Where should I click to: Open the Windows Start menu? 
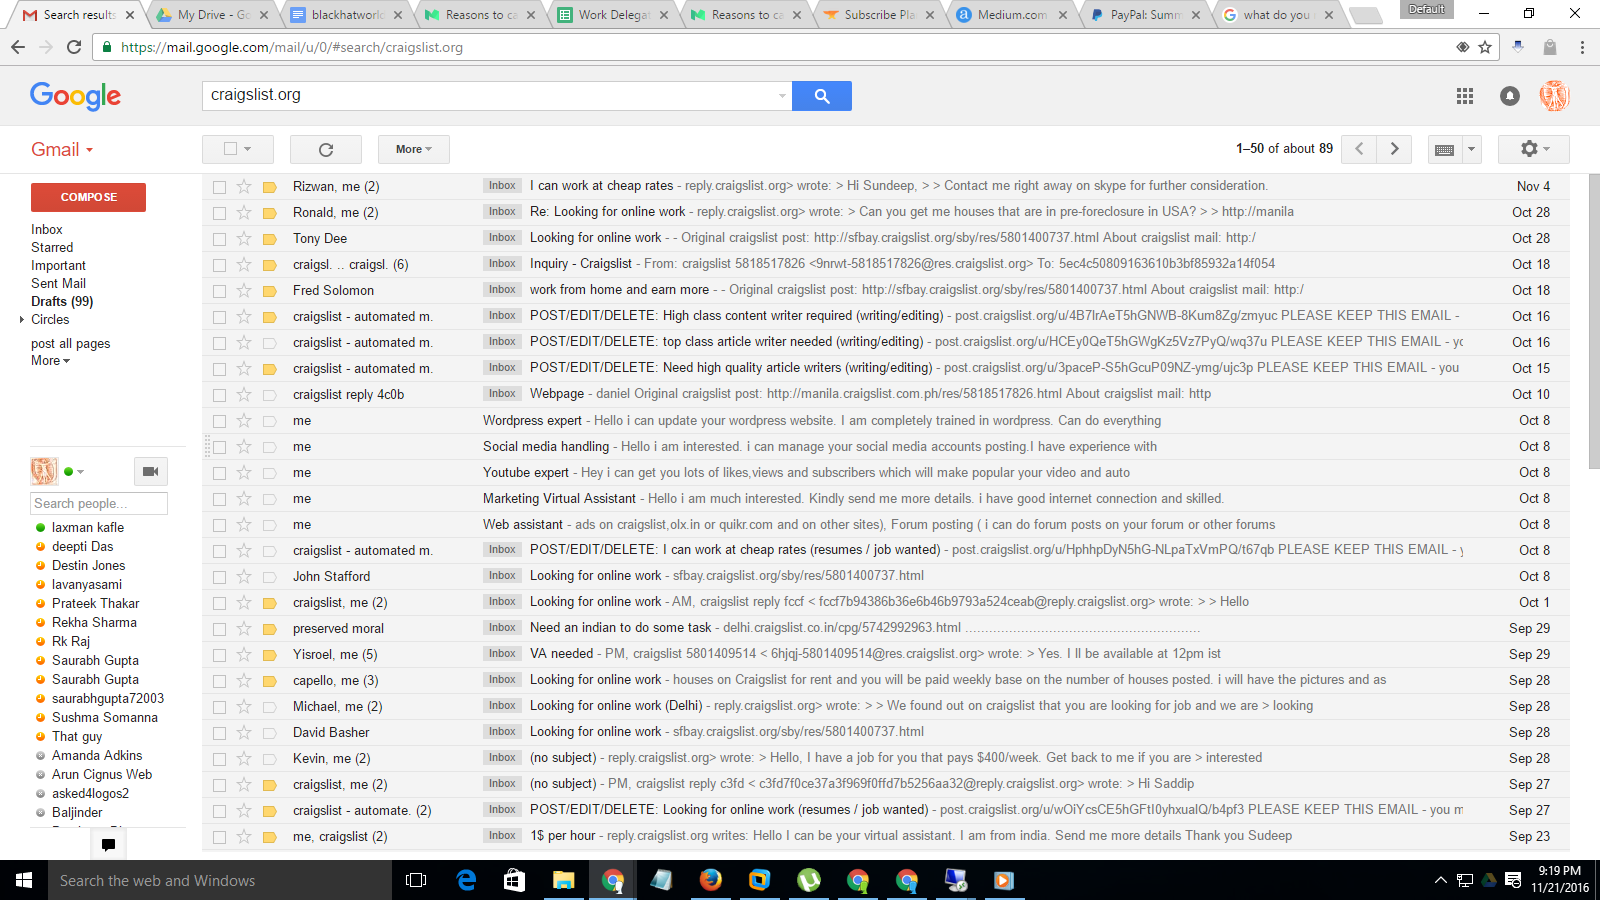coord(24,880)
